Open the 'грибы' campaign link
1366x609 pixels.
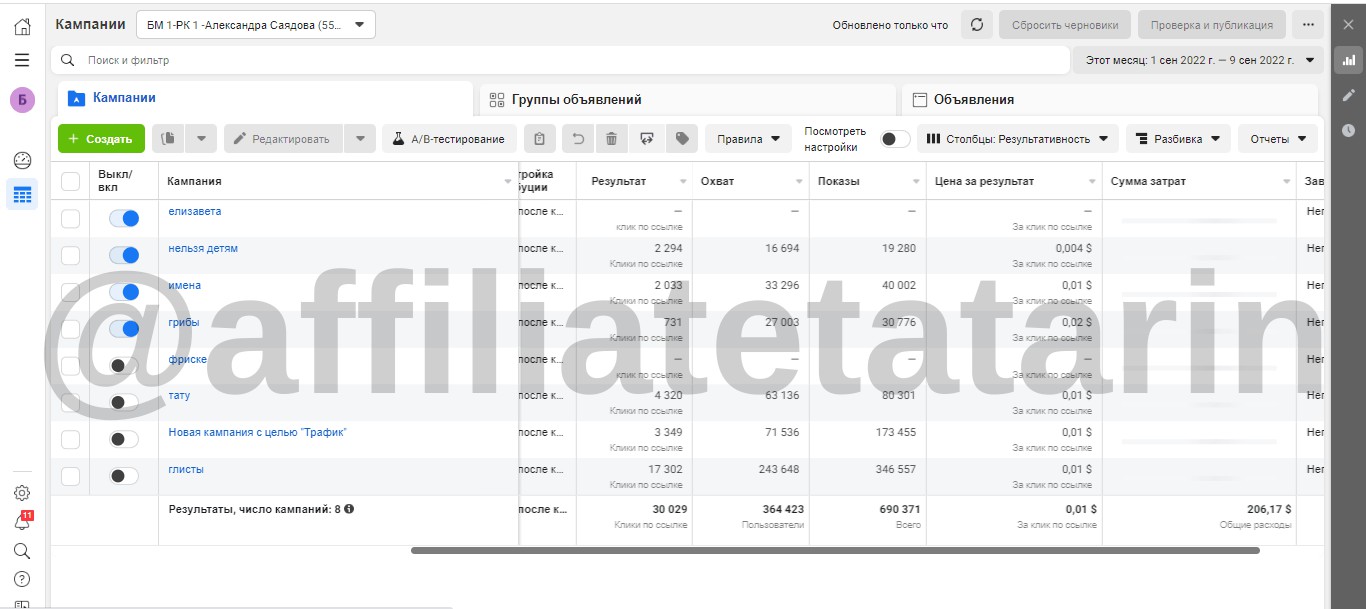[184, 322]
